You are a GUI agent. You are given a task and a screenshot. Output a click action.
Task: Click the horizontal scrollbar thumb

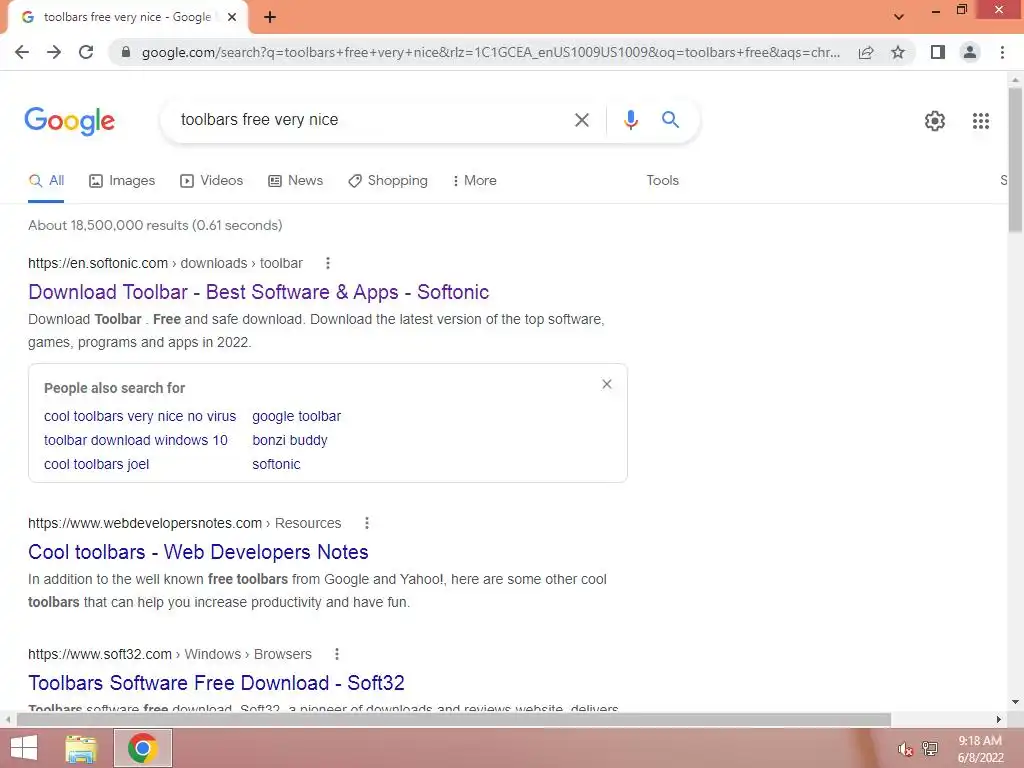click(x=454, y=719)
